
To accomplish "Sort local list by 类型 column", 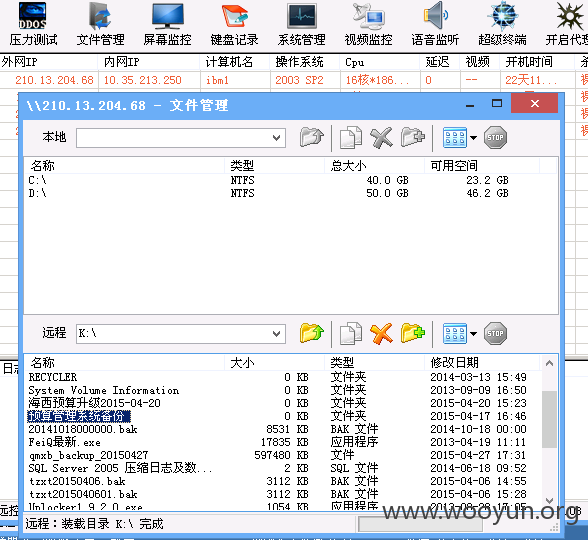I will pyautogui.click(x=274, y=165).
